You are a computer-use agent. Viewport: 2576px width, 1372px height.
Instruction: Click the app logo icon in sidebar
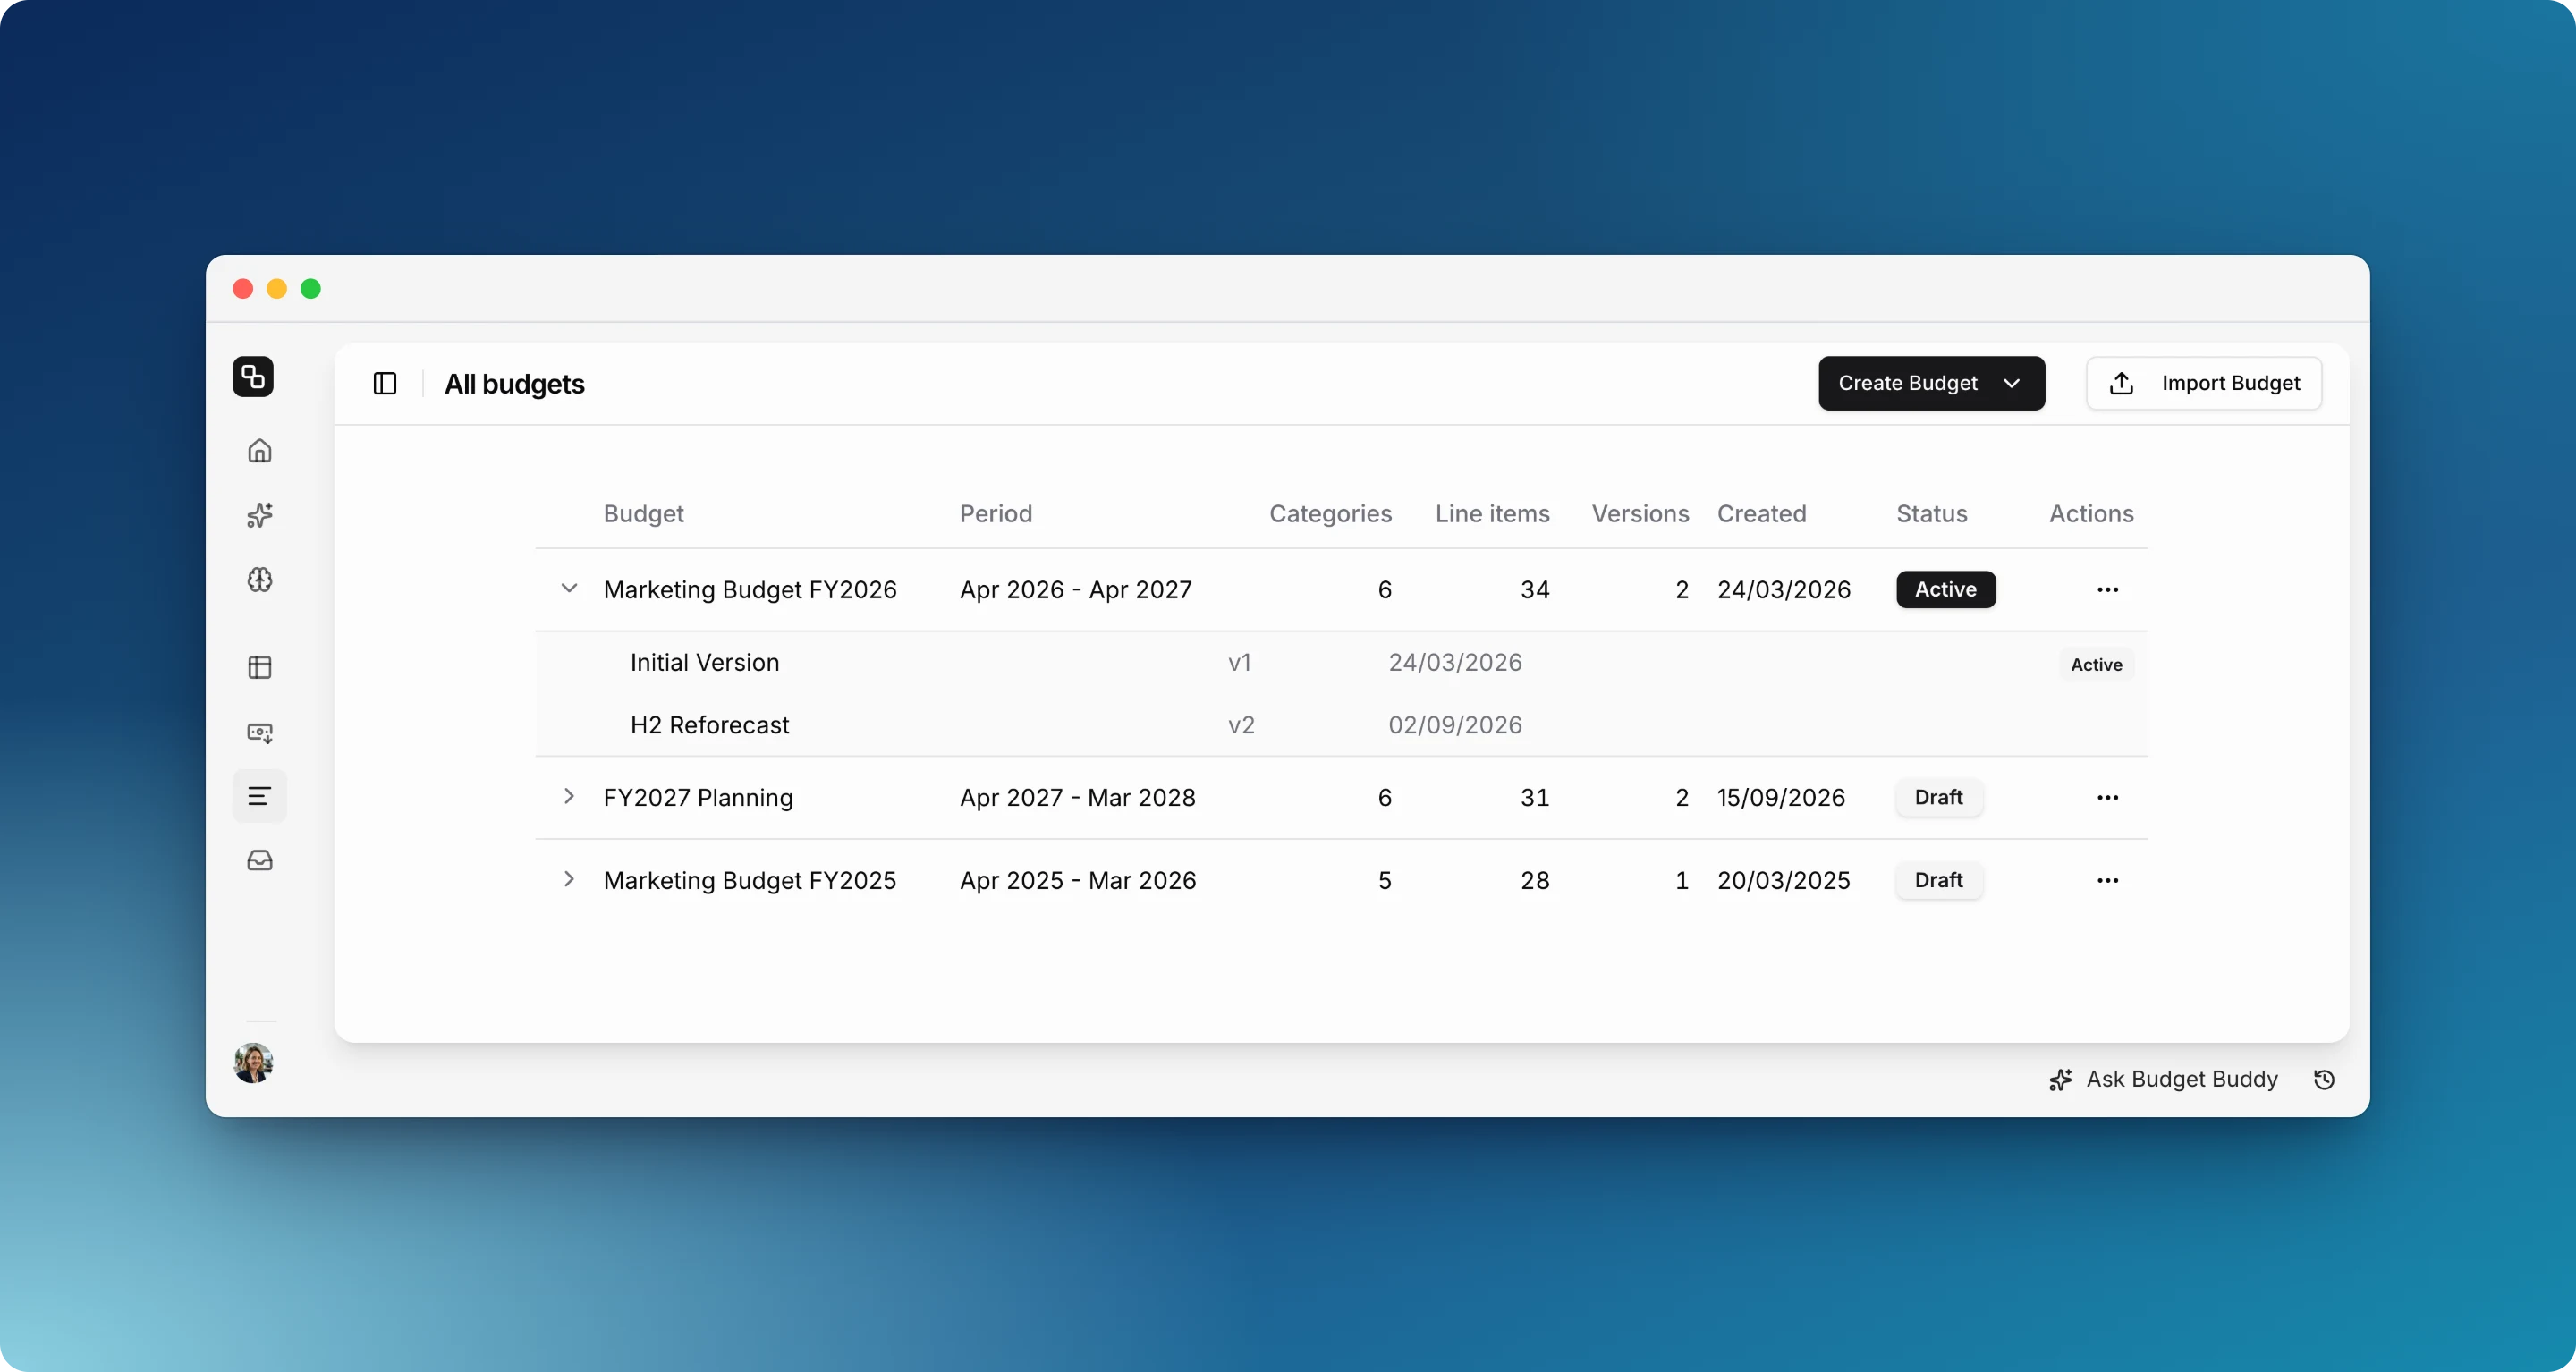point(253,377)
